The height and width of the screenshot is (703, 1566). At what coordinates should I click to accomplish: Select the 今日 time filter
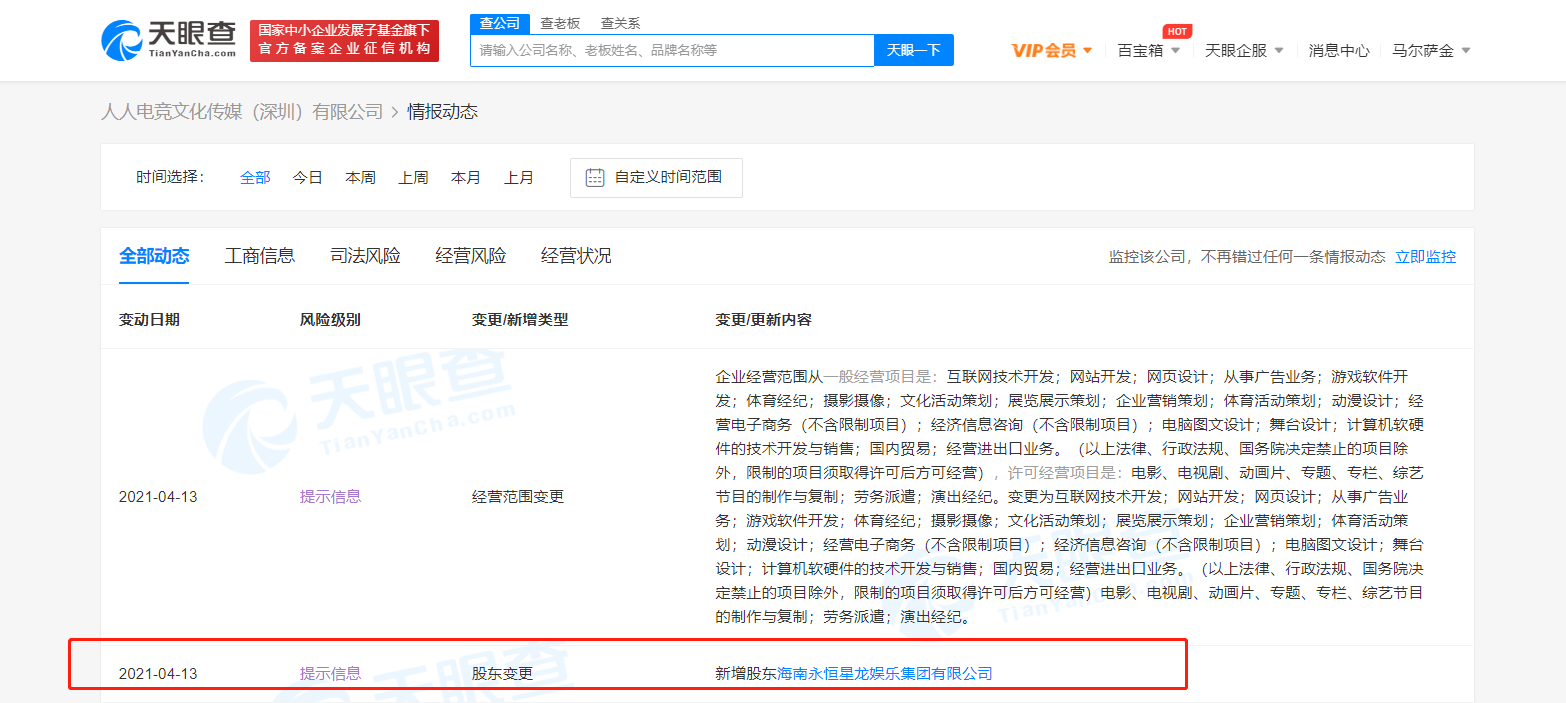coord(308,178)
